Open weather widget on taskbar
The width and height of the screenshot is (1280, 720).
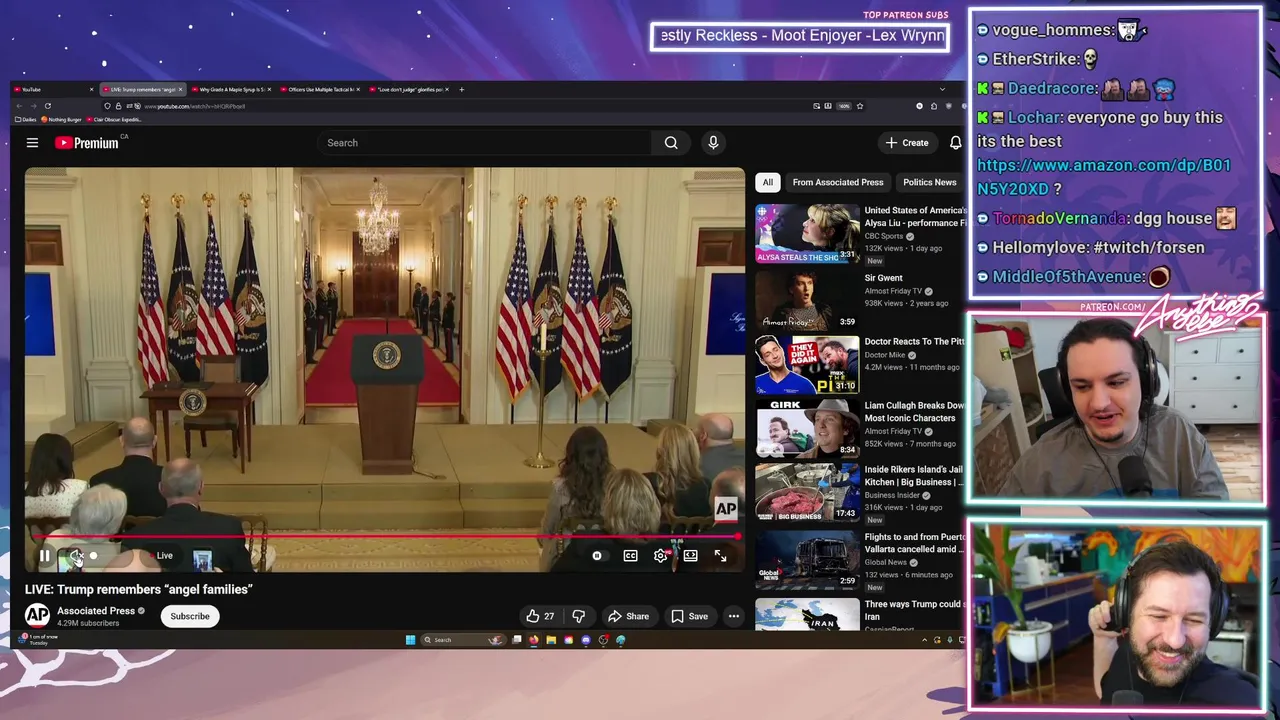pos(38,640)
